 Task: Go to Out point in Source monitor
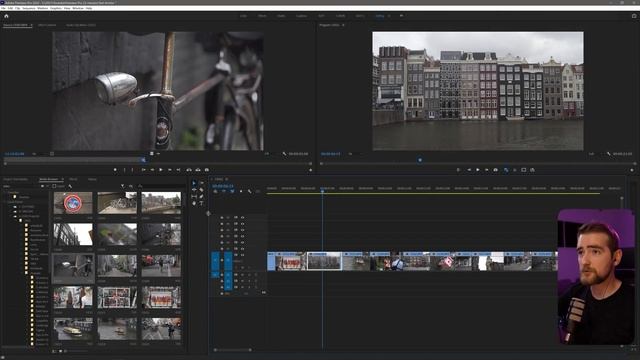click(178, 170)
